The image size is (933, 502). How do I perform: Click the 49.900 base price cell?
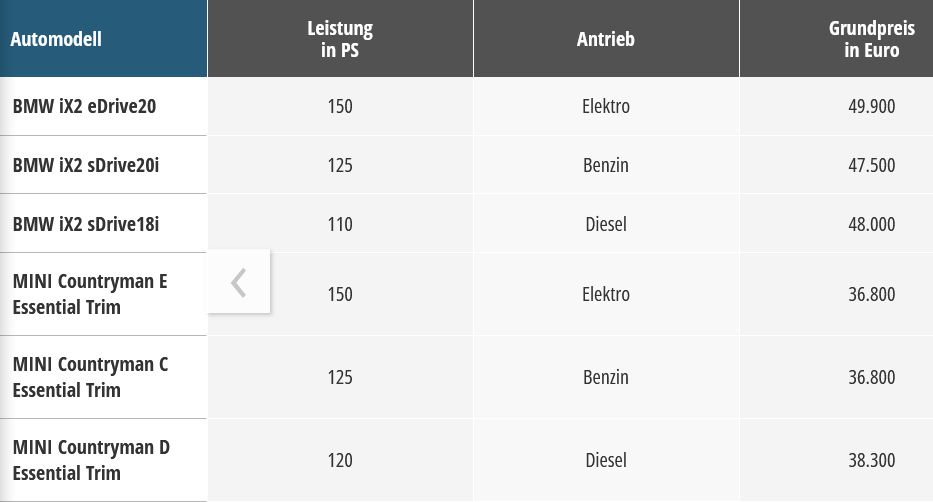(871, 106)
